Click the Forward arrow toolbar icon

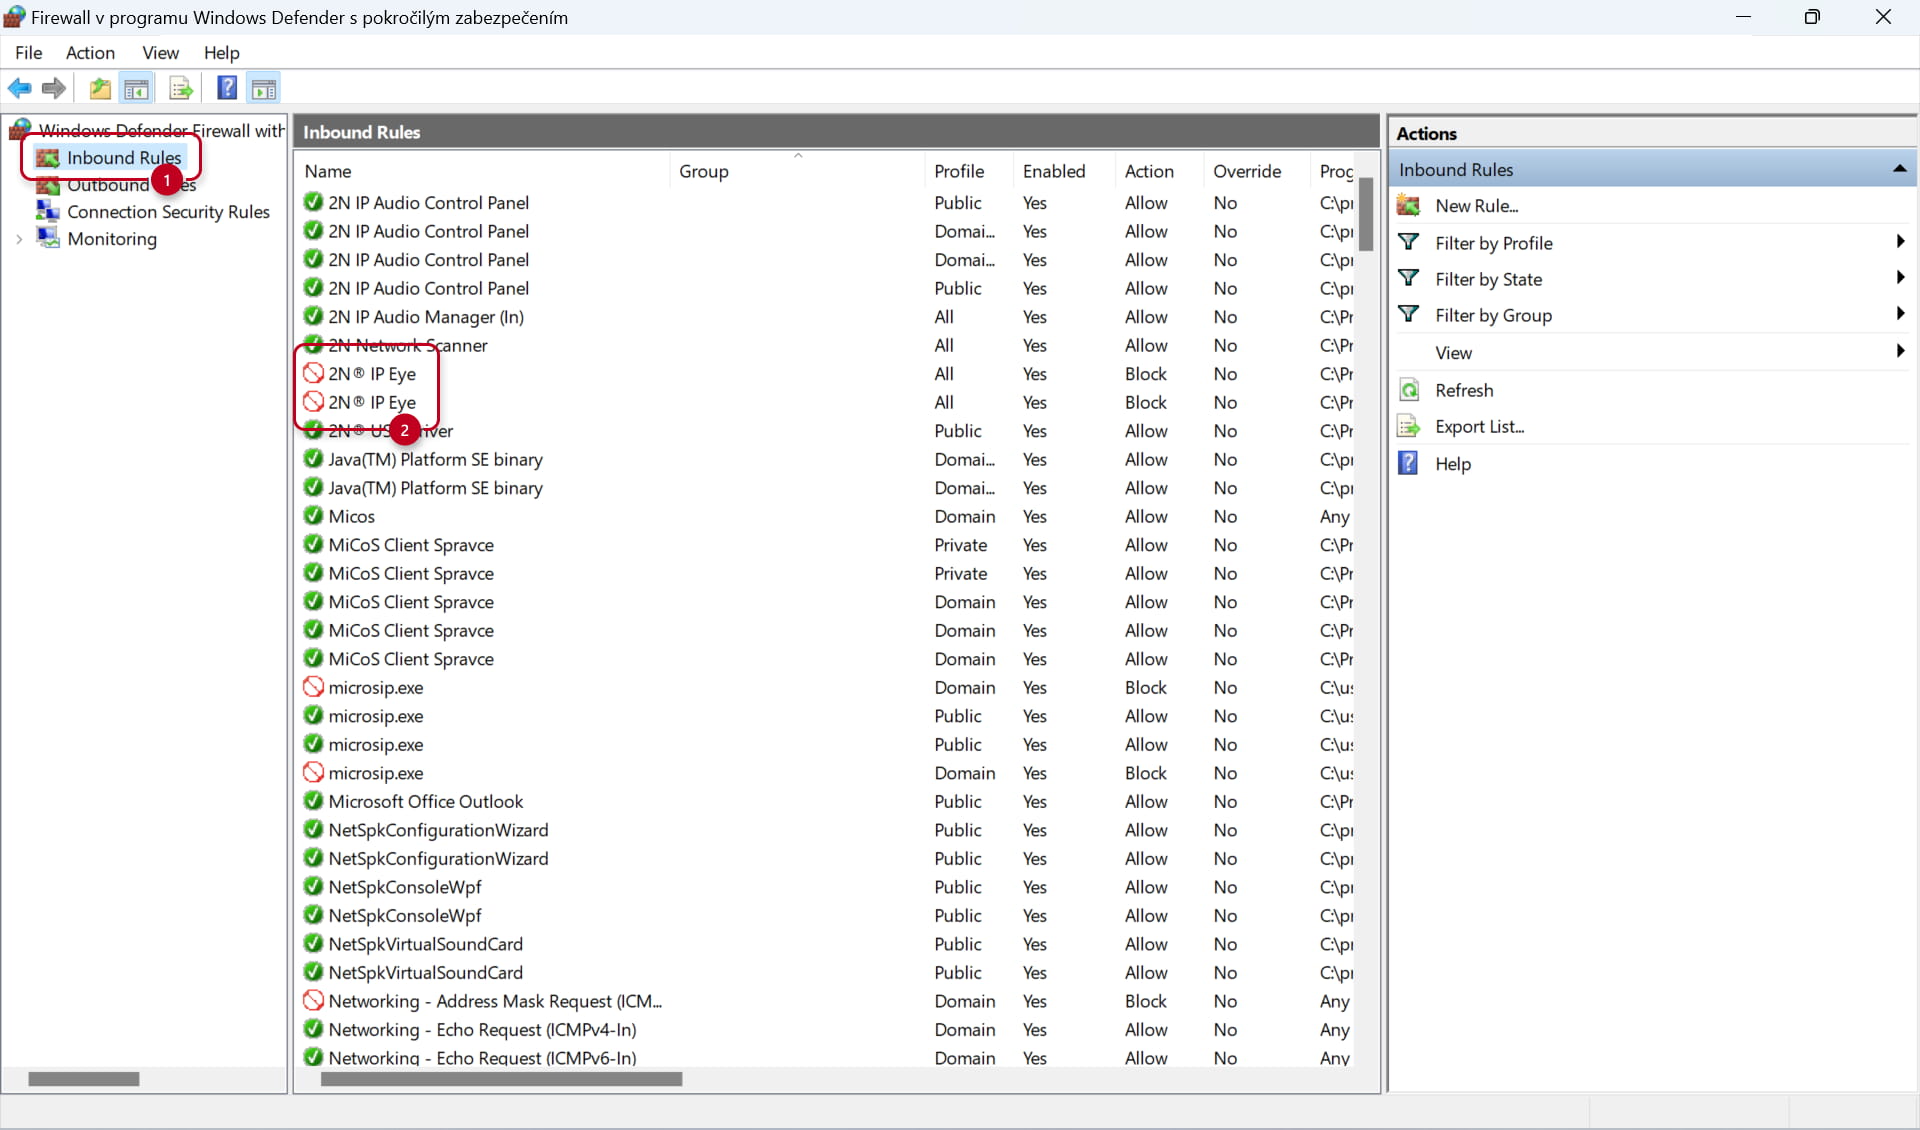click(x=54, y=89)
